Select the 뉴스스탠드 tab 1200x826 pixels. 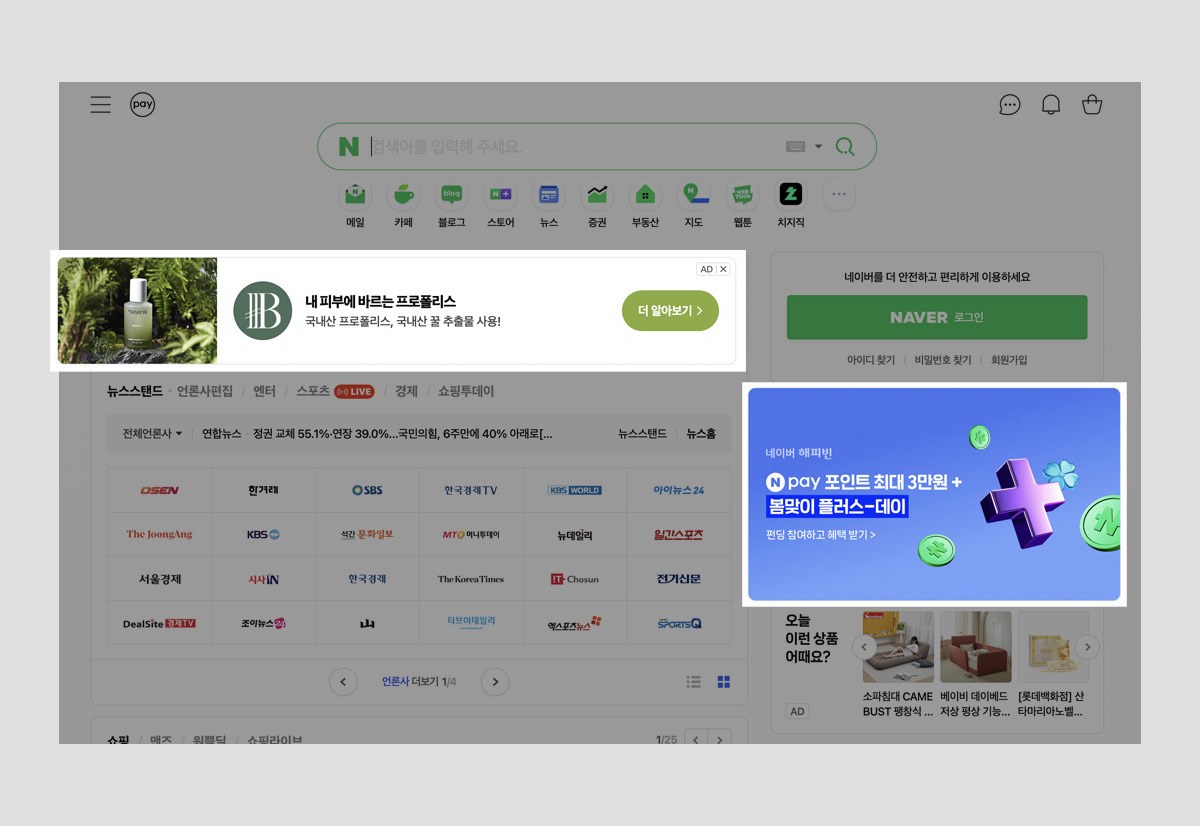[x=135, y=391]
